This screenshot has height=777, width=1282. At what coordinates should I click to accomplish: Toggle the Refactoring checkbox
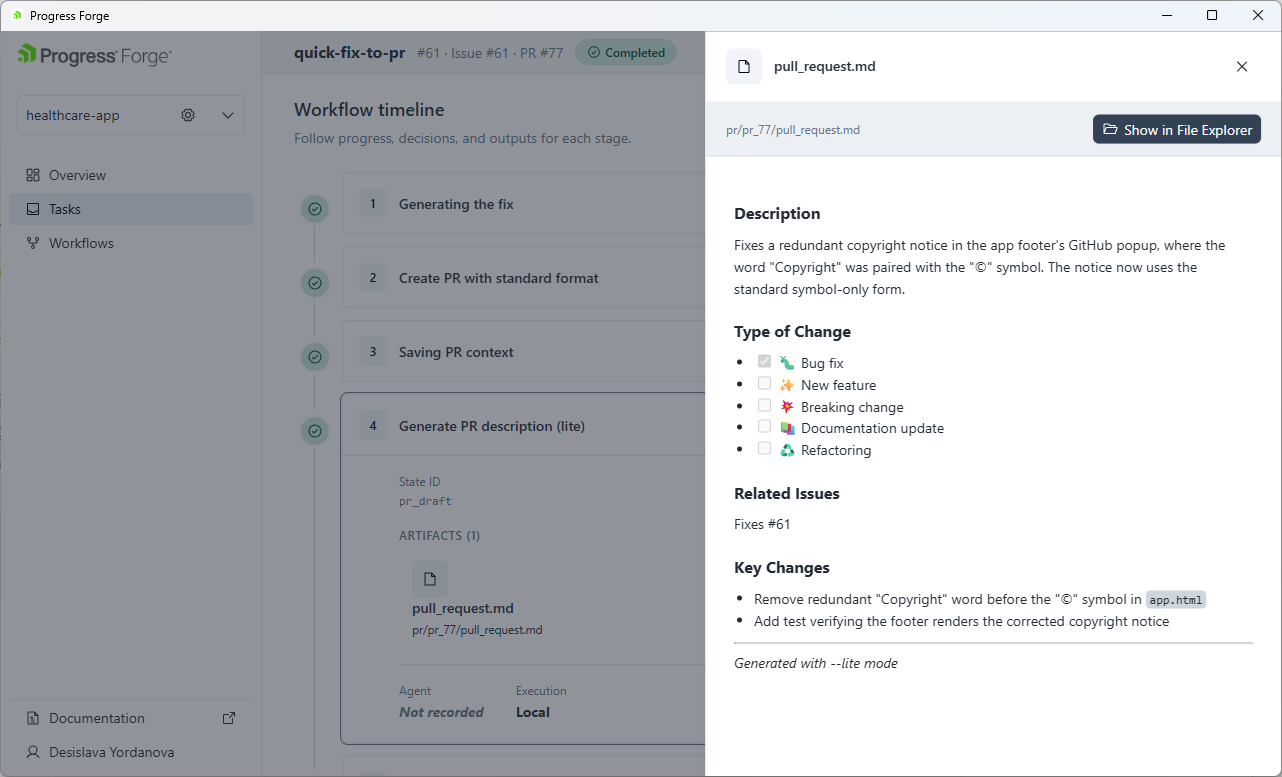[765, 449]
